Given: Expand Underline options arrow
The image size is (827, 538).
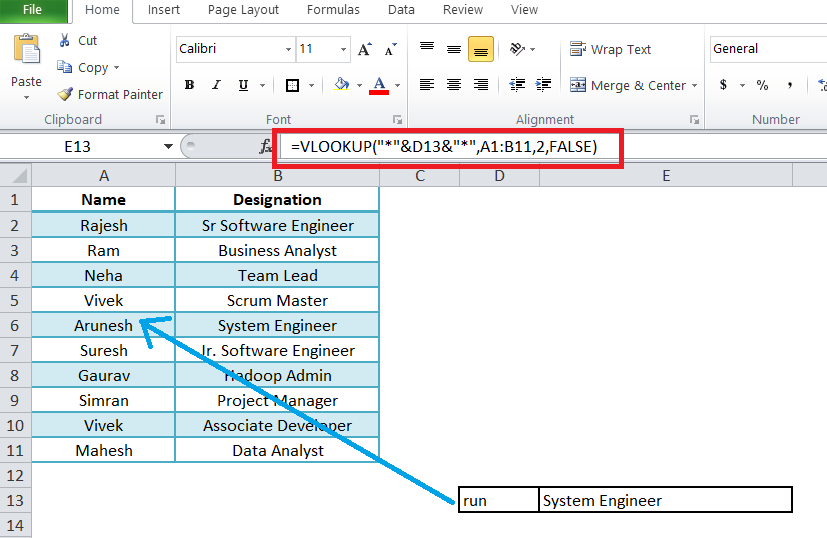Looking at the screenshot, I should 262,85.
